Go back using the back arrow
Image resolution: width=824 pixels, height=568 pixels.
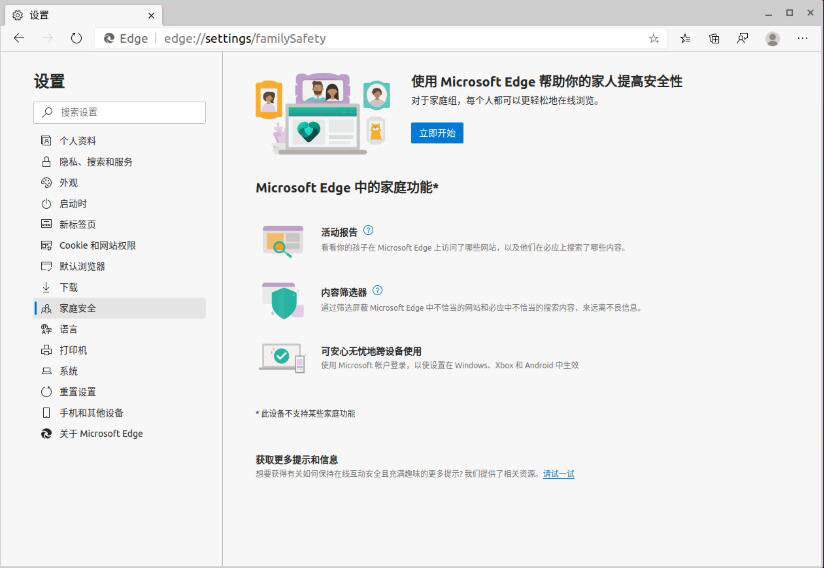(19, 38)
